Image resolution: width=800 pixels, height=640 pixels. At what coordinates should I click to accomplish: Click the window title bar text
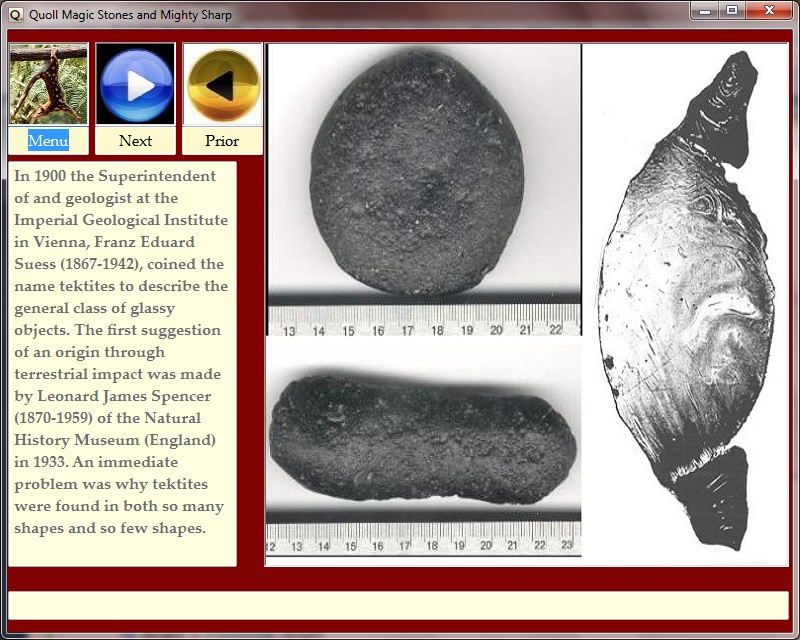[130, 14]
